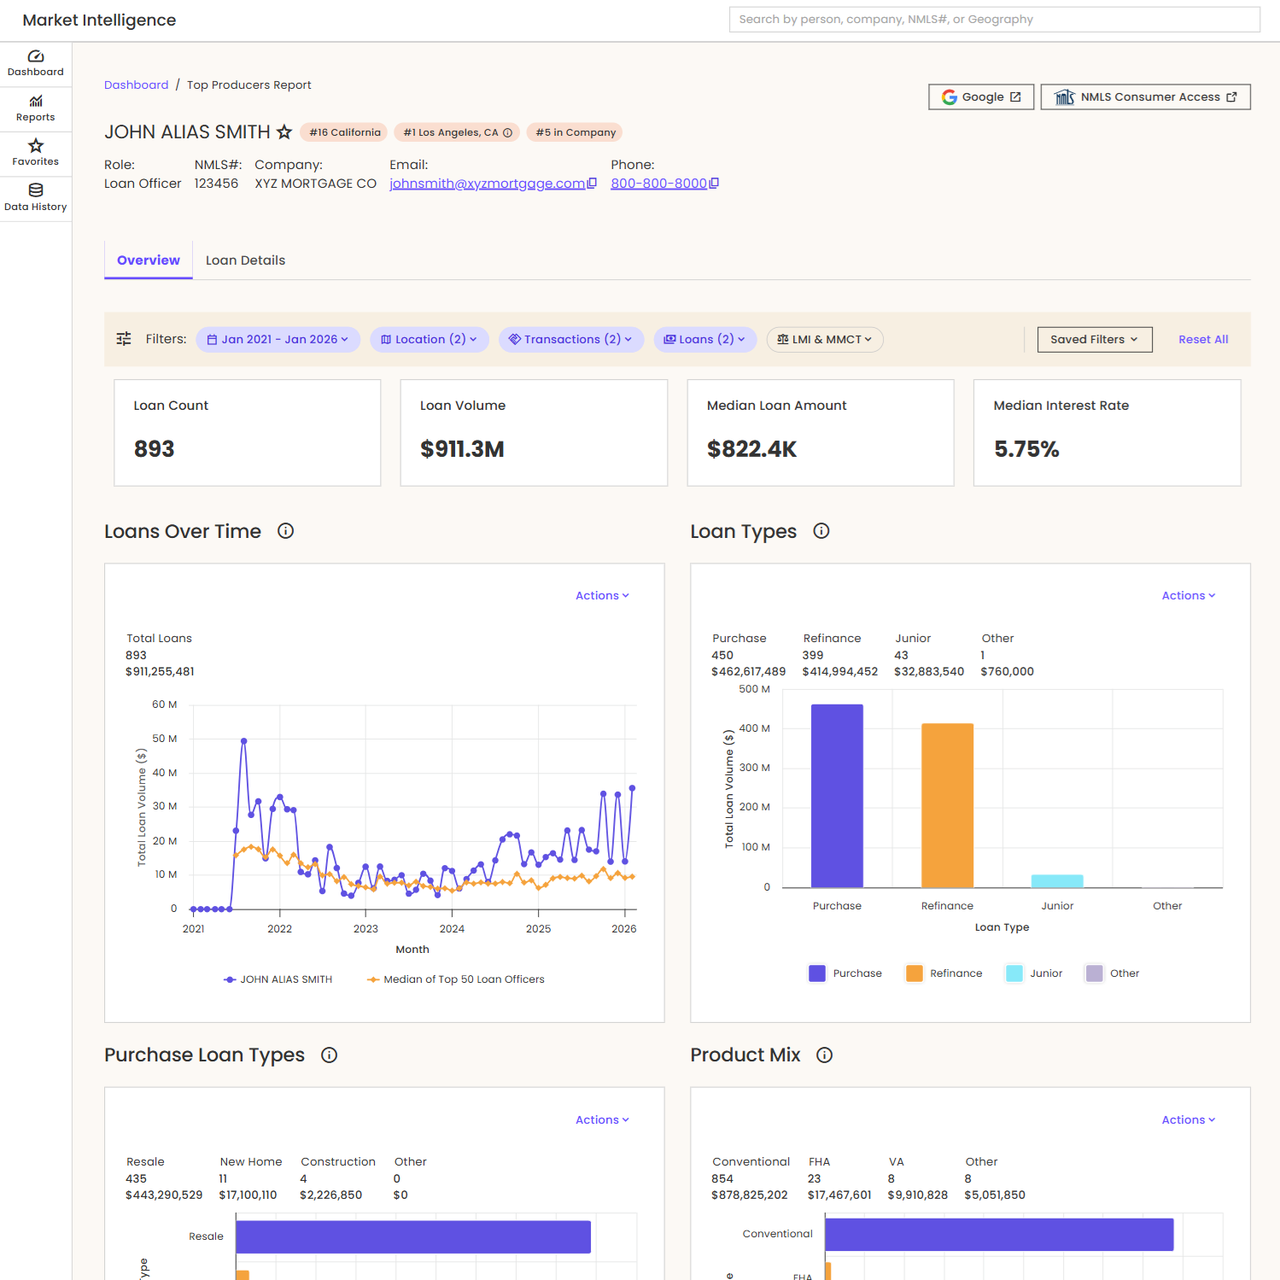This screenshot has width=1280, height=1280.
Task: Toggle John Alias Smith series in legend
Action: pyautogui.click(x=278, y=980)
